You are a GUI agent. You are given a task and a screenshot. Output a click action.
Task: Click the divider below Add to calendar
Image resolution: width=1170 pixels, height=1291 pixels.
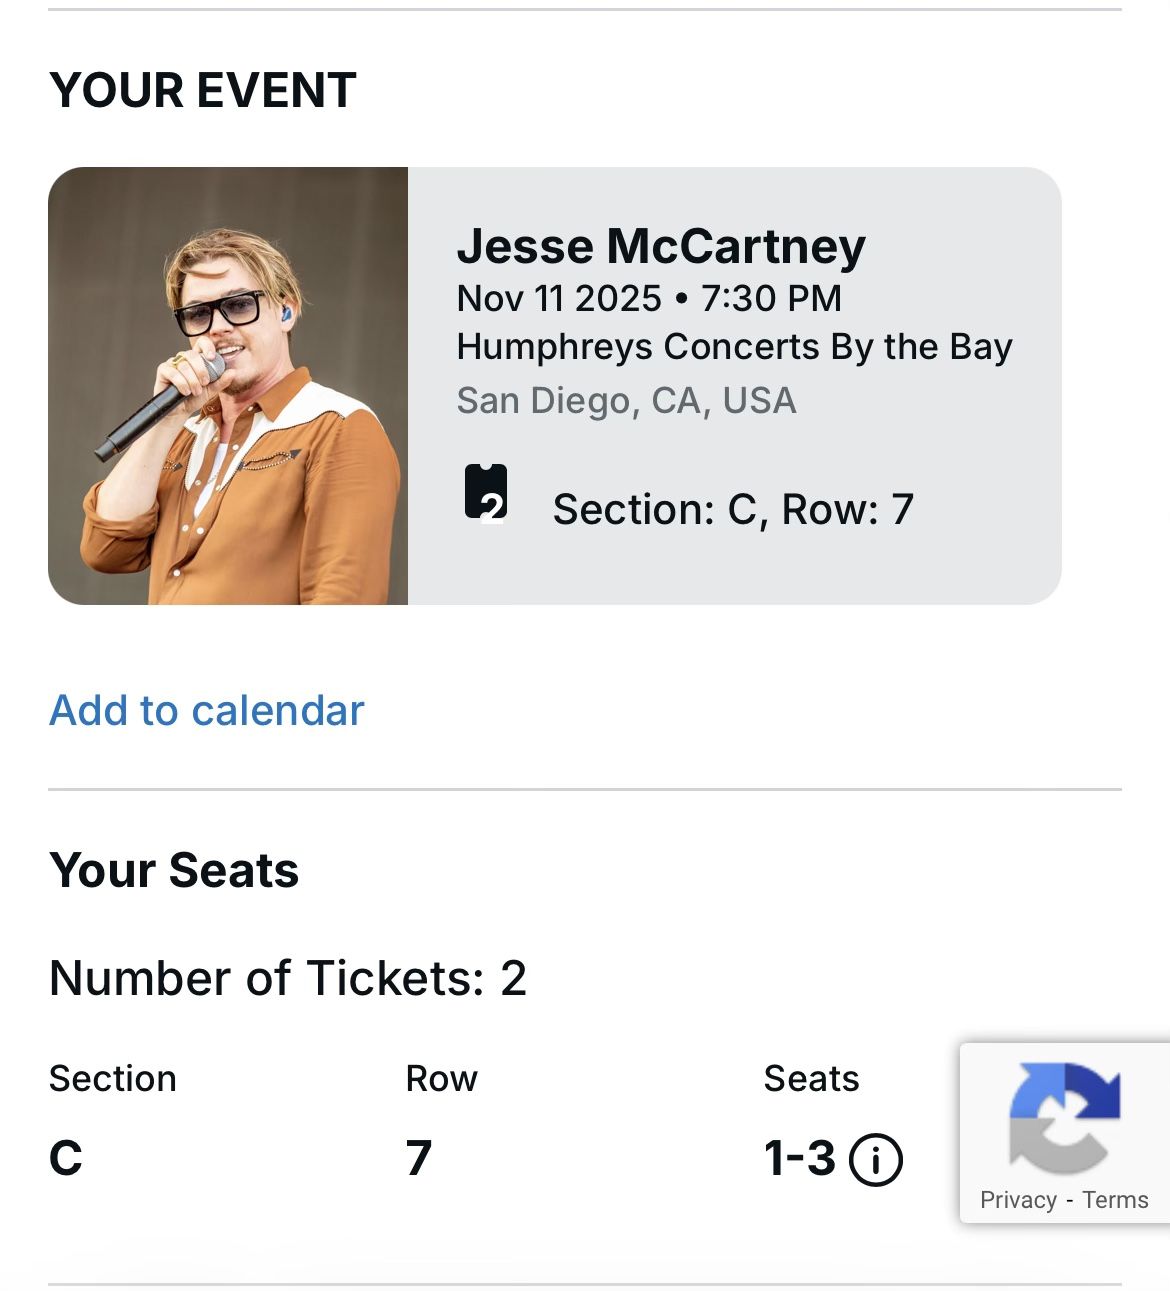[x=585, y=788]
